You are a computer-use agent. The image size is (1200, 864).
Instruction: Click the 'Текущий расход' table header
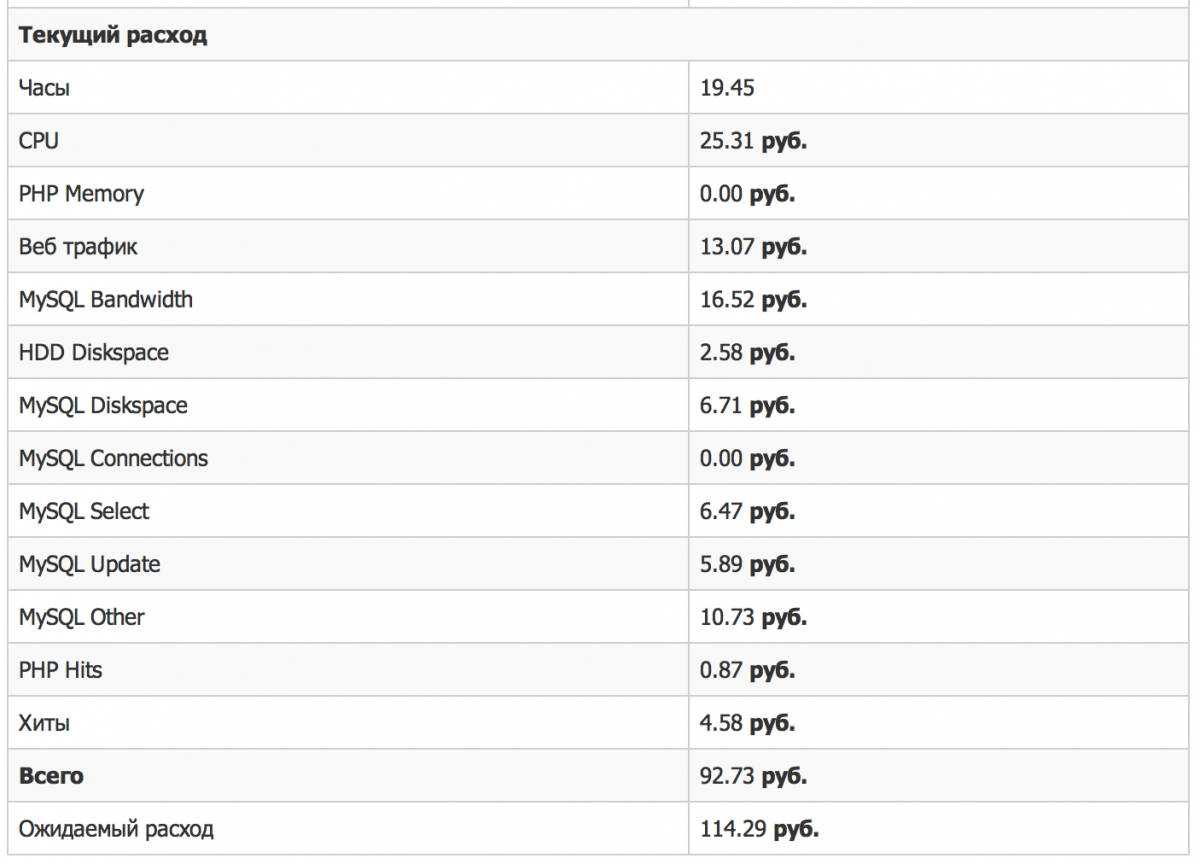(113, 35)
